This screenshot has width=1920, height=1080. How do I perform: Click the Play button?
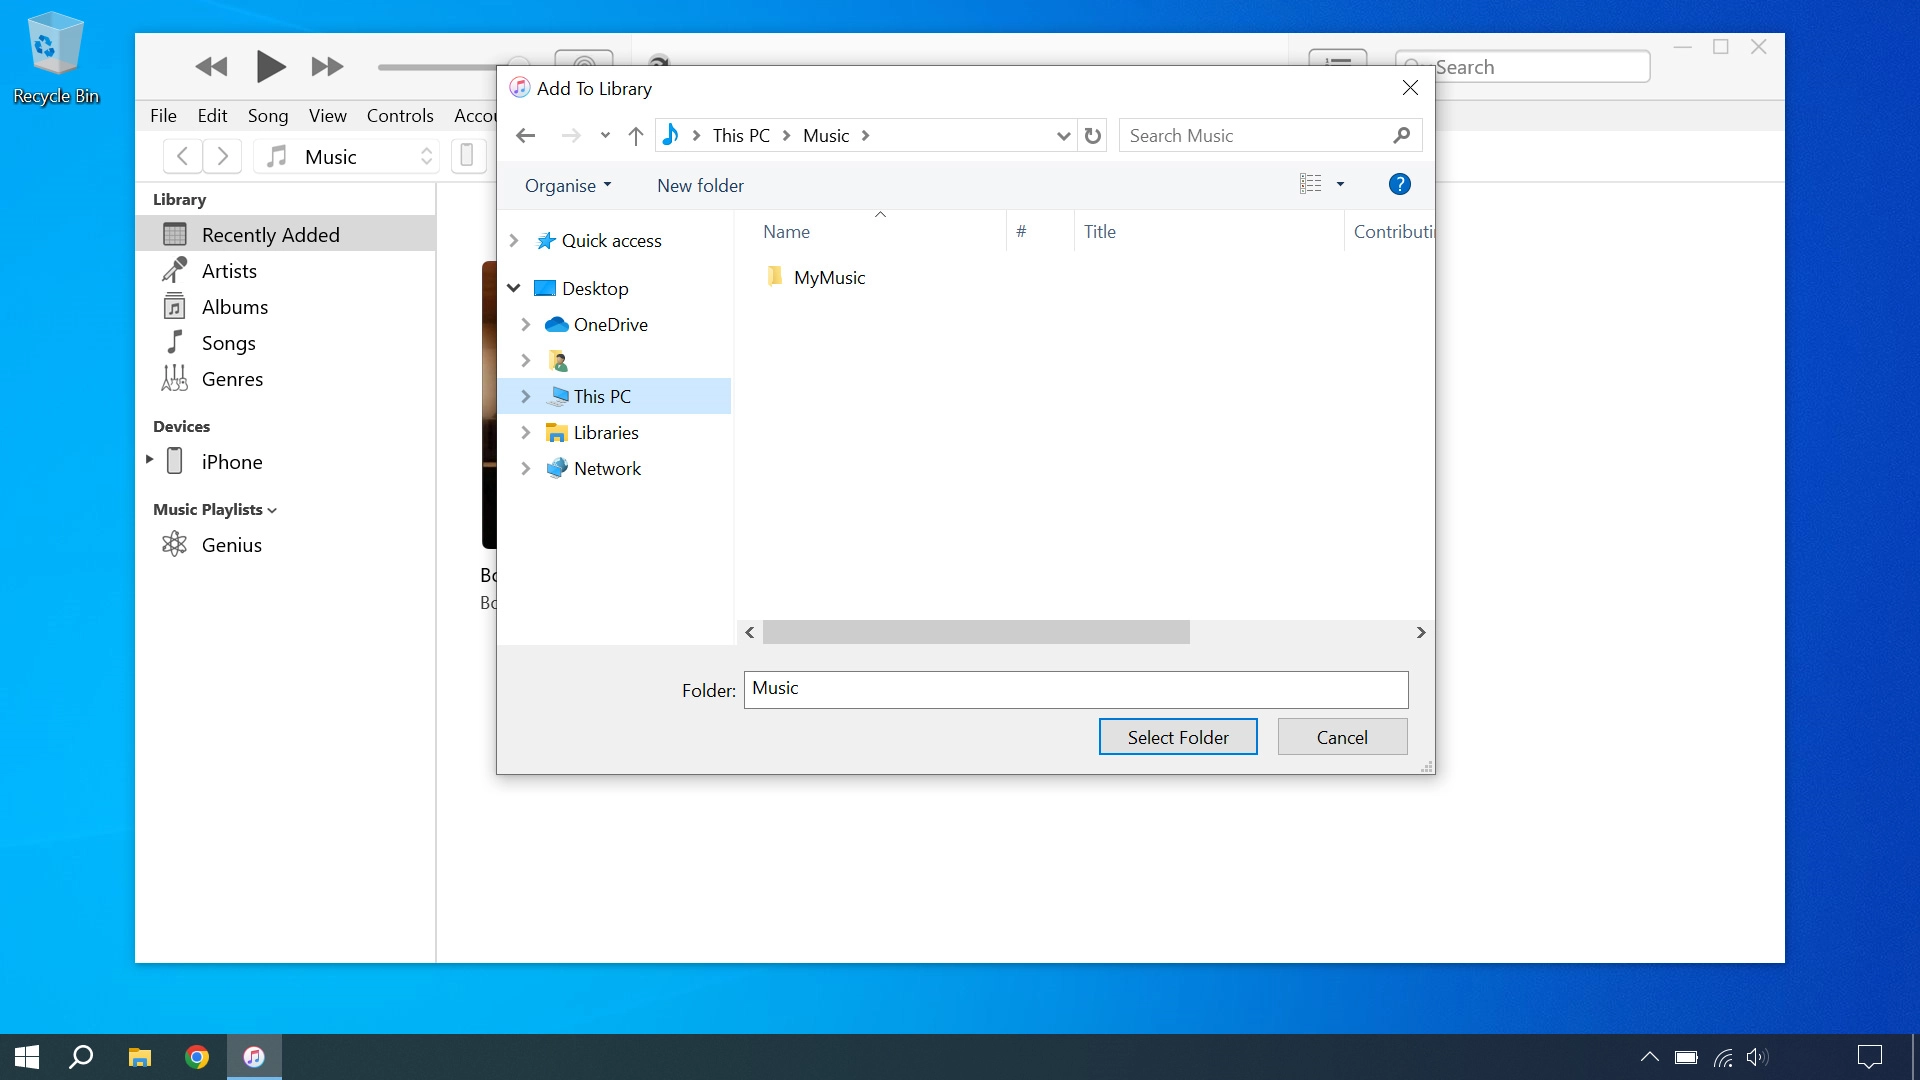(x=270, y=66)
